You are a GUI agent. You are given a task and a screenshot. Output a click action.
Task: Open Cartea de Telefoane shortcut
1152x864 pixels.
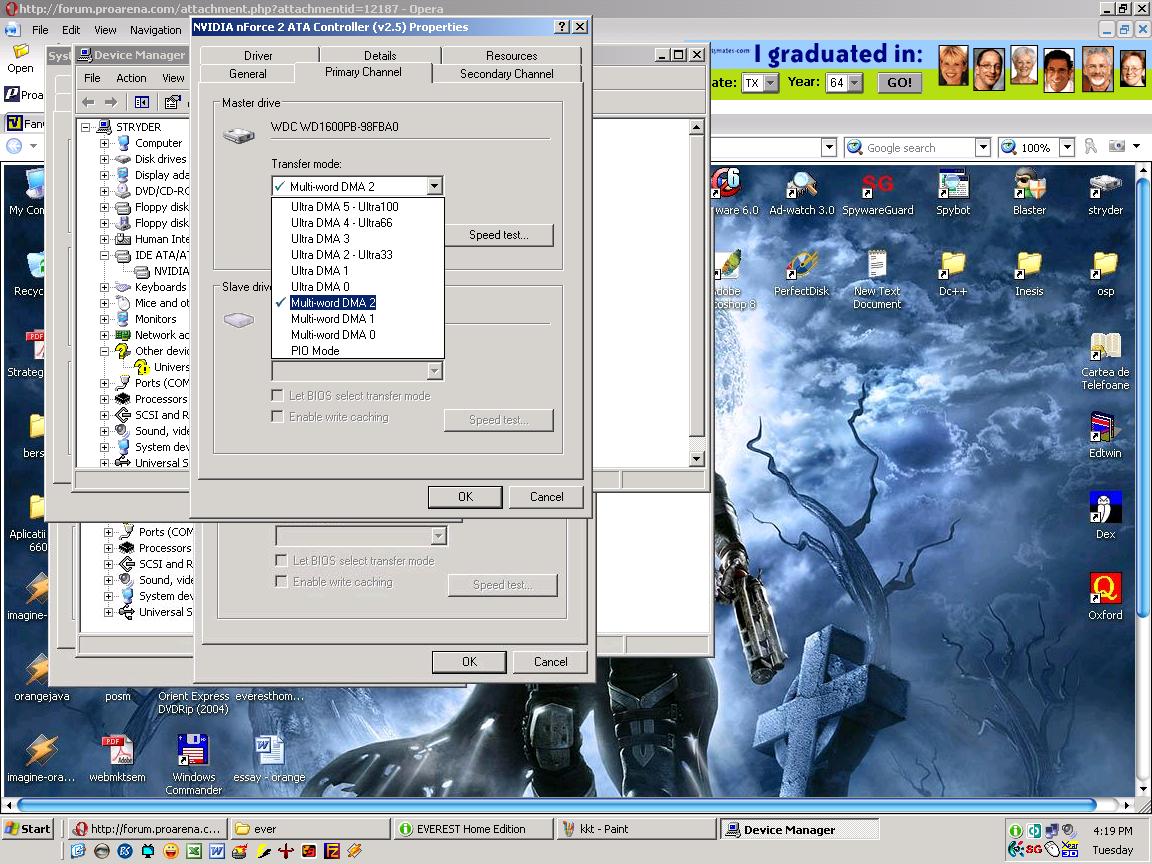1105,360
